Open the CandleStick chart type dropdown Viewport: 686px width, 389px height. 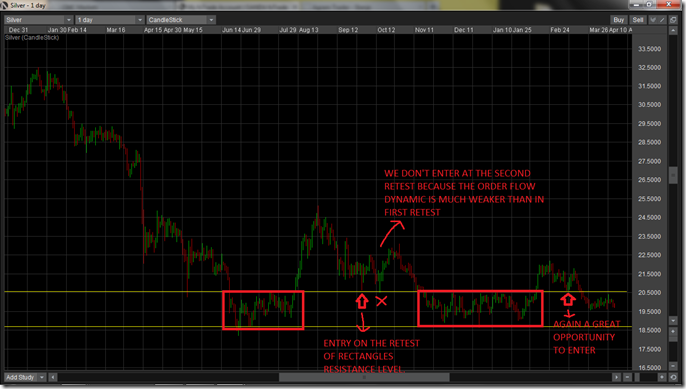181,20
